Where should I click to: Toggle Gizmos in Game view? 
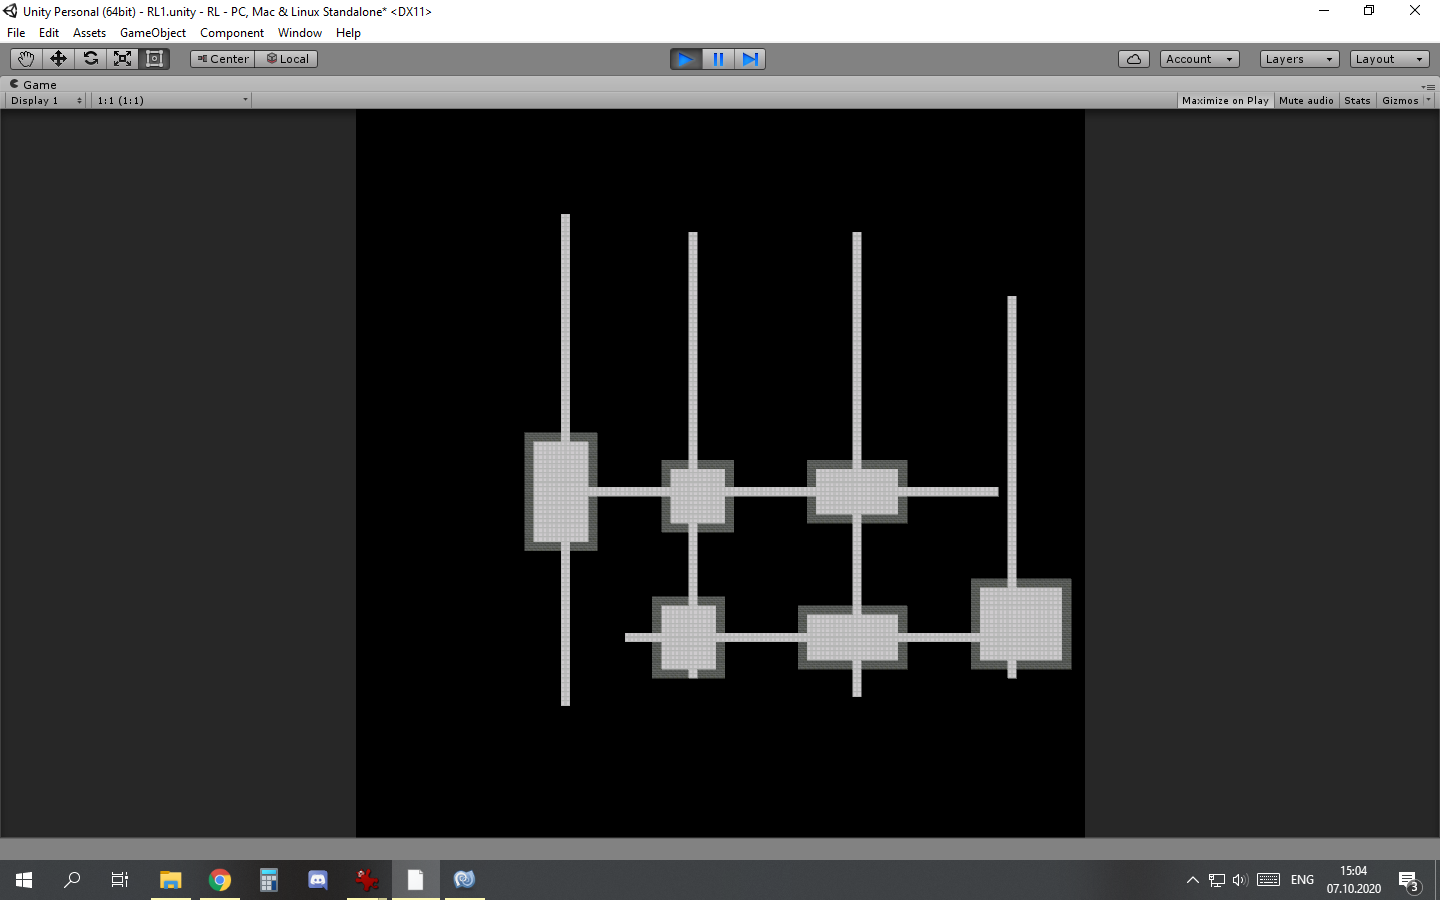click(x=1400, y=100)
